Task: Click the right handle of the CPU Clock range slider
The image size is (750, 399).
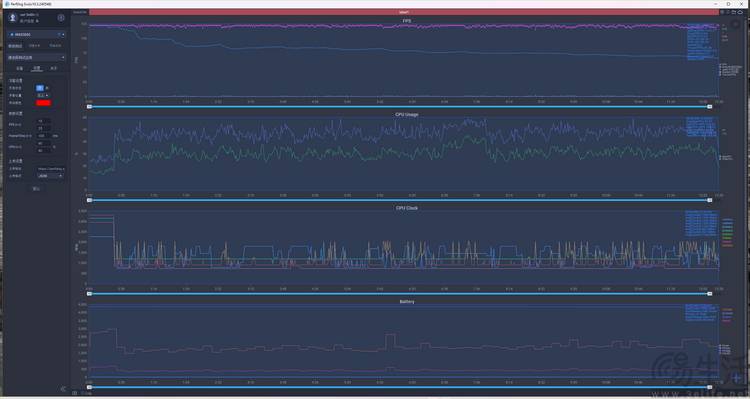Action: pyautogui.click(x=710, y=294)
